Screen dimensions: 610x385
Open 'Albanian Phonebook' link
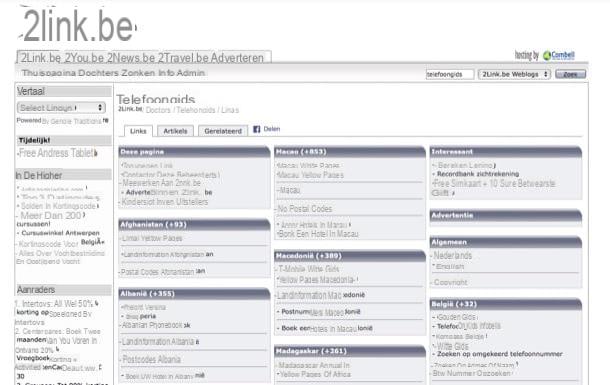(x=156, y=325)
